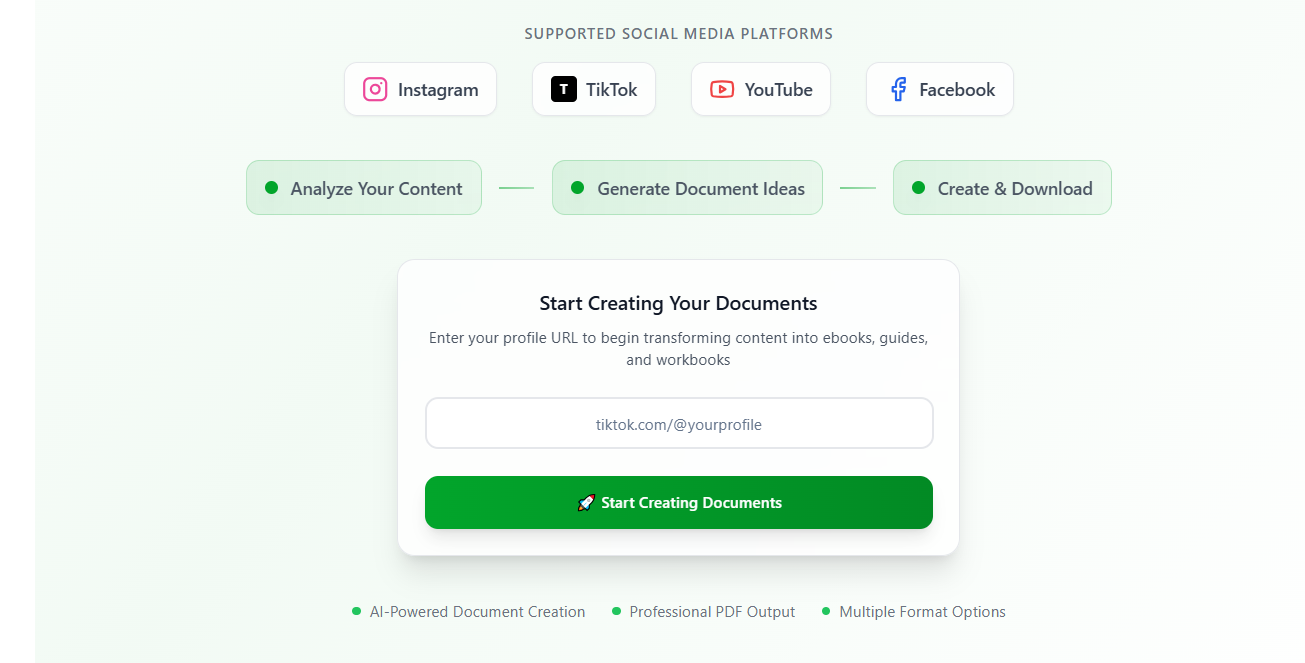Click the Professional PDF Output label

[712, 612]
